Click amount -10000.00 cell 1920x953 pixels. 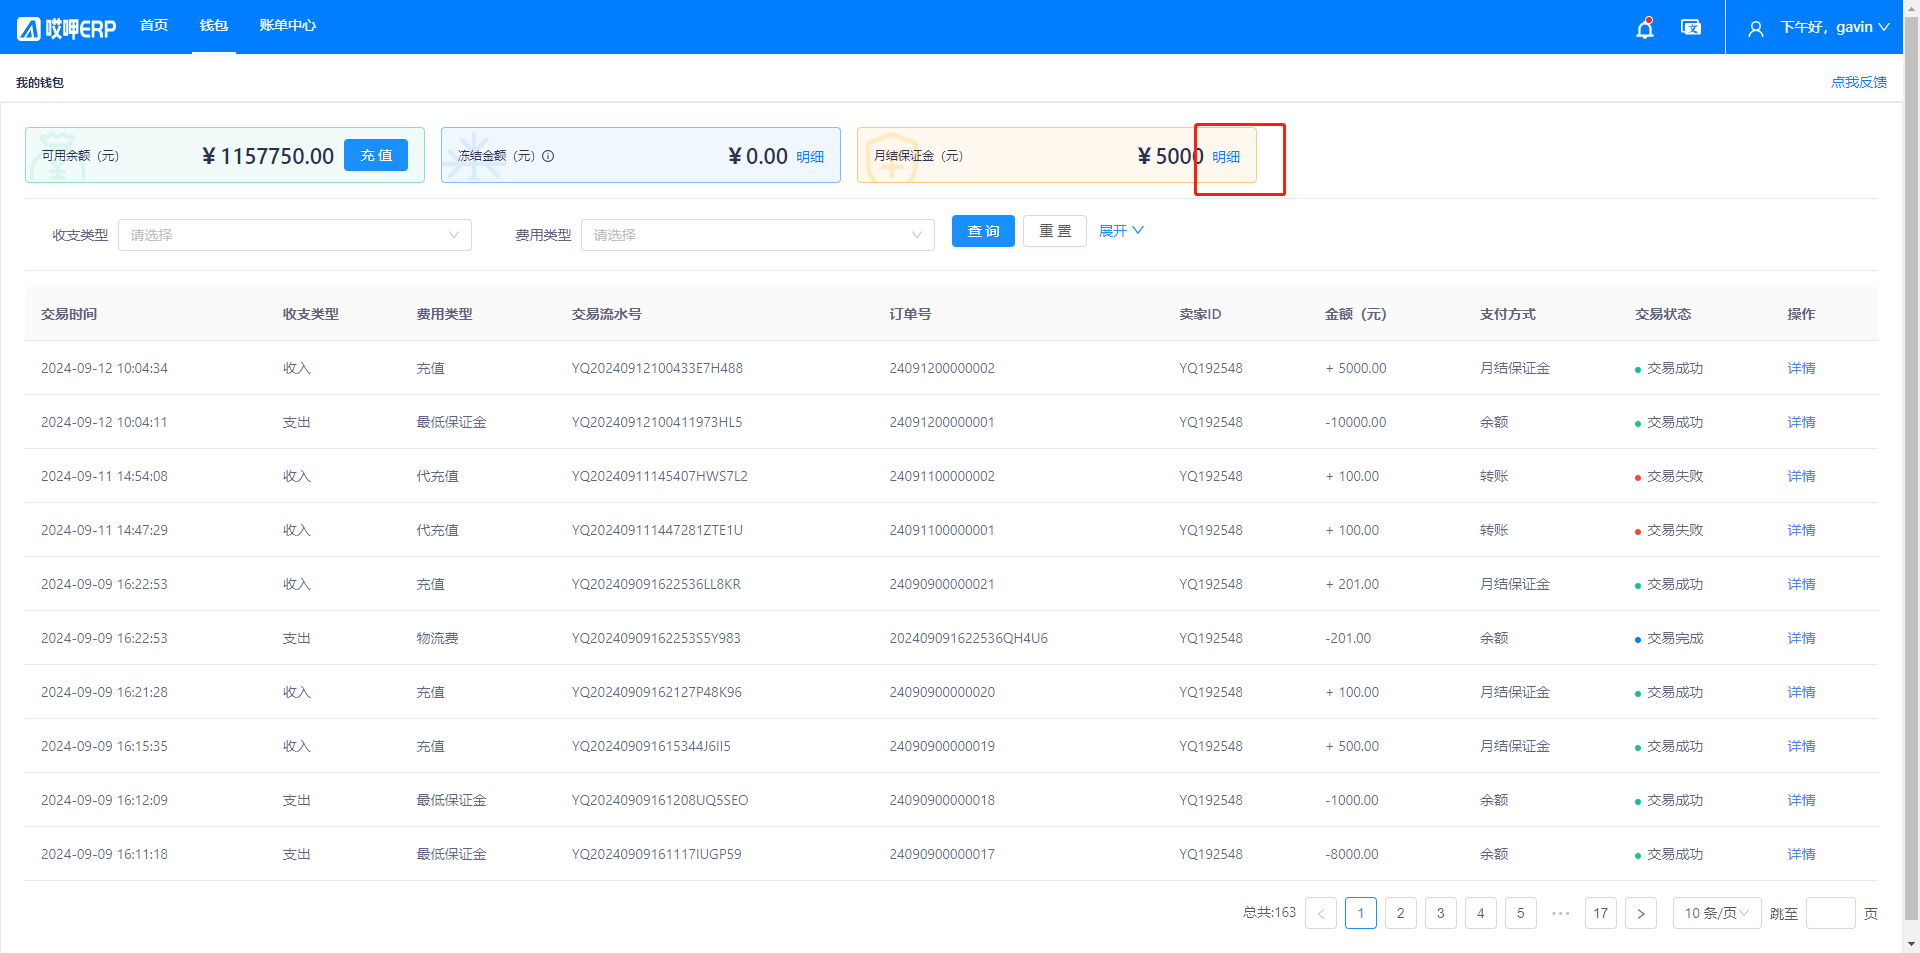point(1356,422)
